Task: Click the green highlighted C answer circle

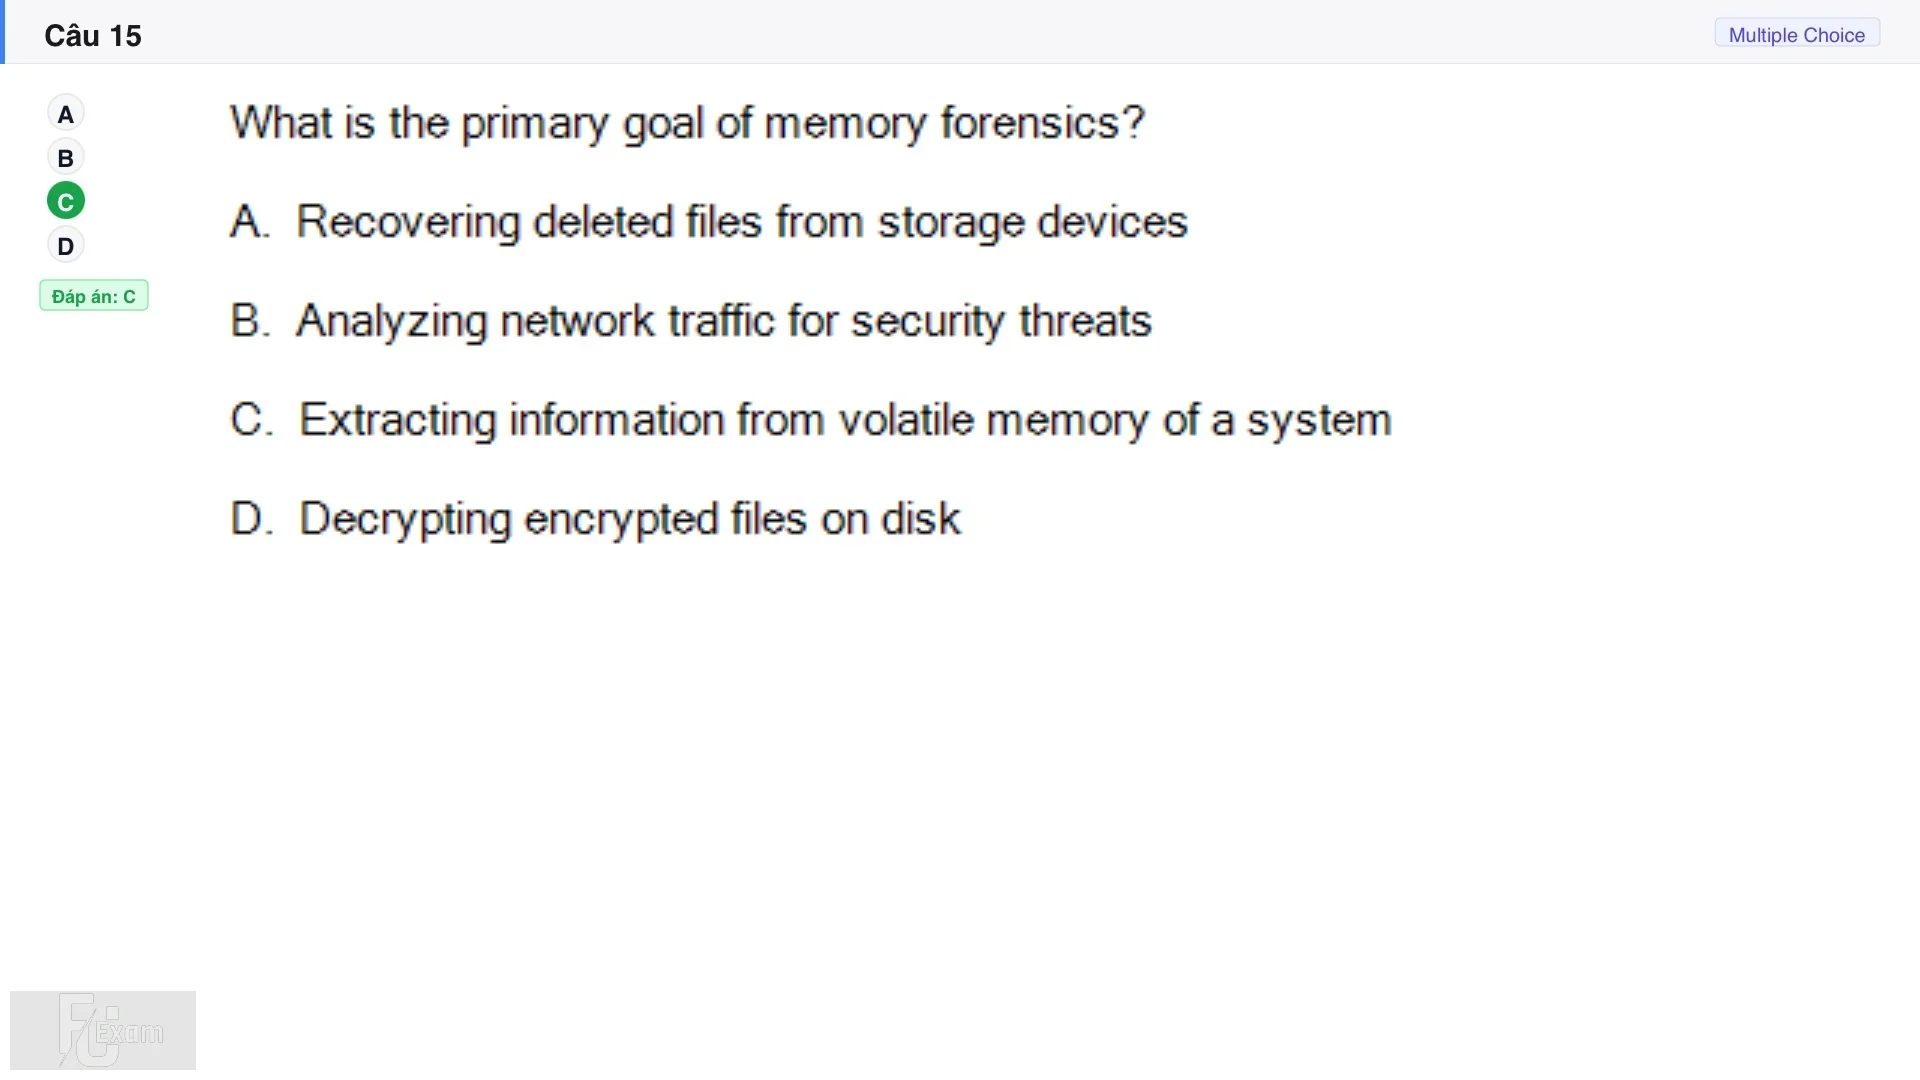Action: coord(66,202)
